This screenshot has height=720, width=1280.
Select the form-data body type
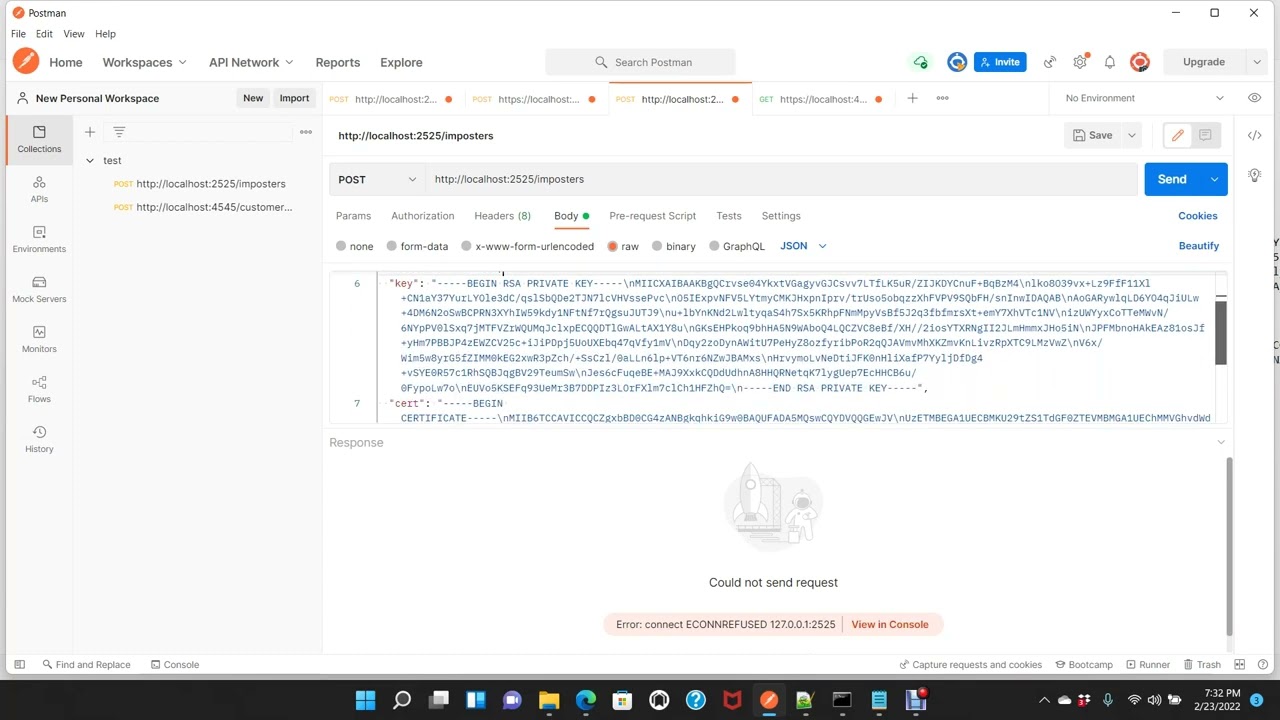point(418,246)
